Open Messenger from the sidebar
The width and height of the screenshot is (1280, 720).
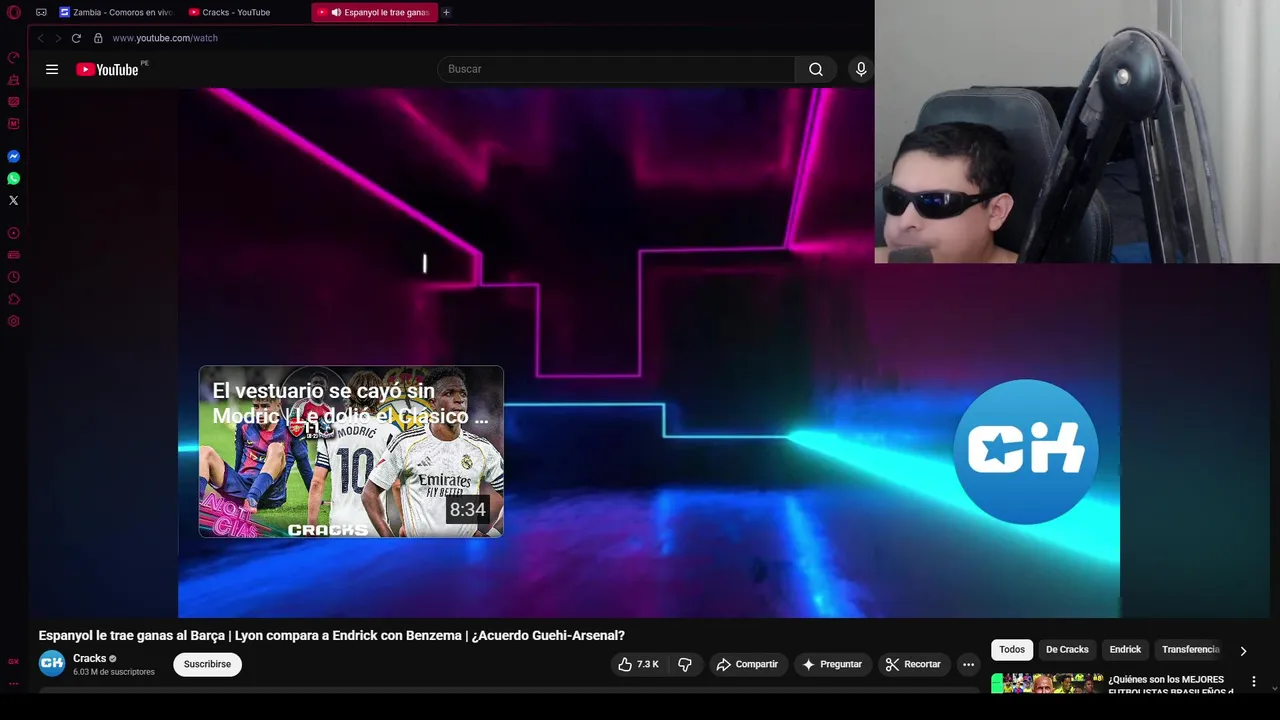point(14,157)
